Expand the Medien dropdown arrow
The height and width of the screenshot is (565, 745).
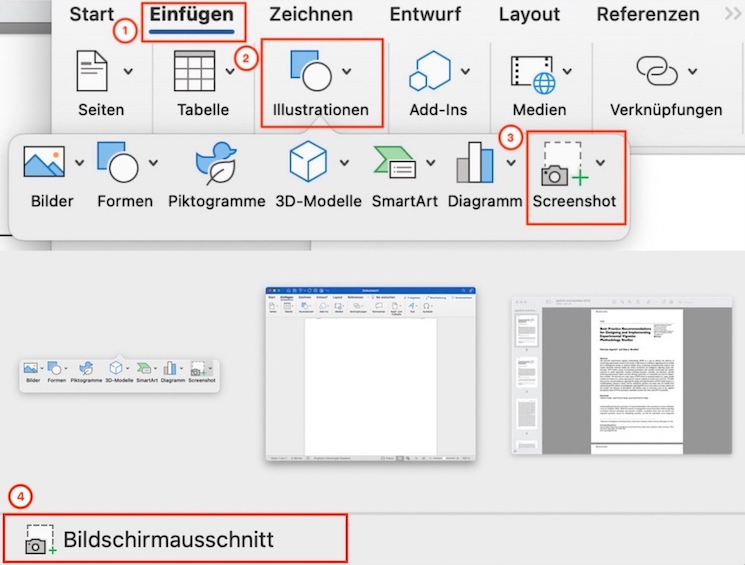pos(567,71)
